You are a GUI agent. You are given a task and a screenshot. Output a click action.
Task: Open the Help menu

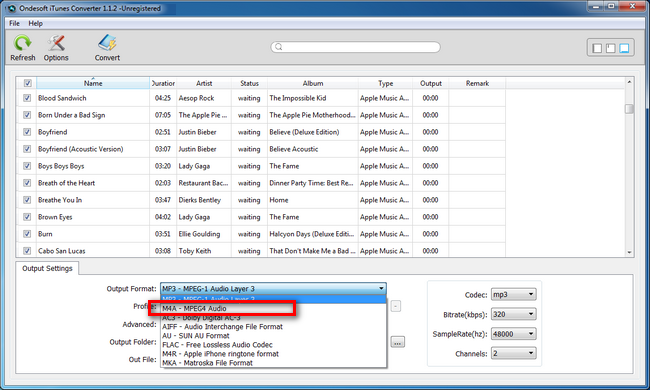pos(35,23)
